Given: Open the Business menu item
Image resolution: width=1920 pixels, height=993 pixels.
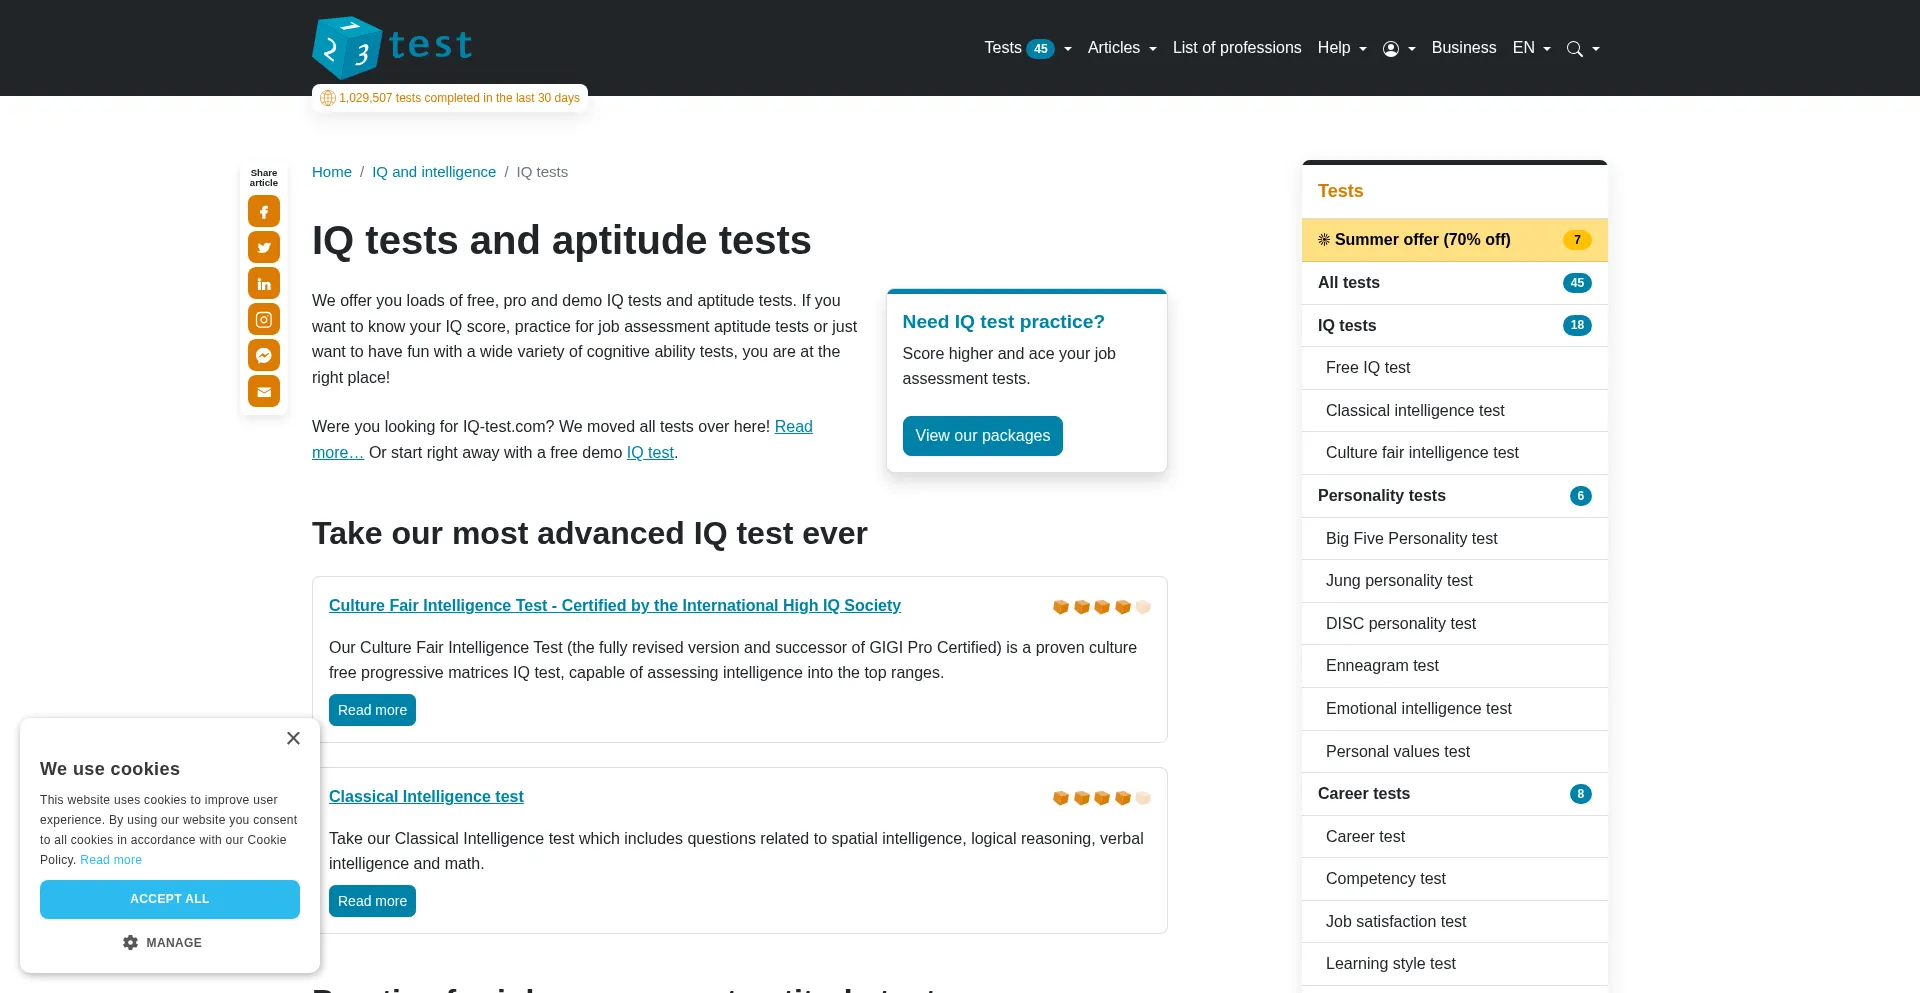Looking at the screenshot, I should 1463,48.
